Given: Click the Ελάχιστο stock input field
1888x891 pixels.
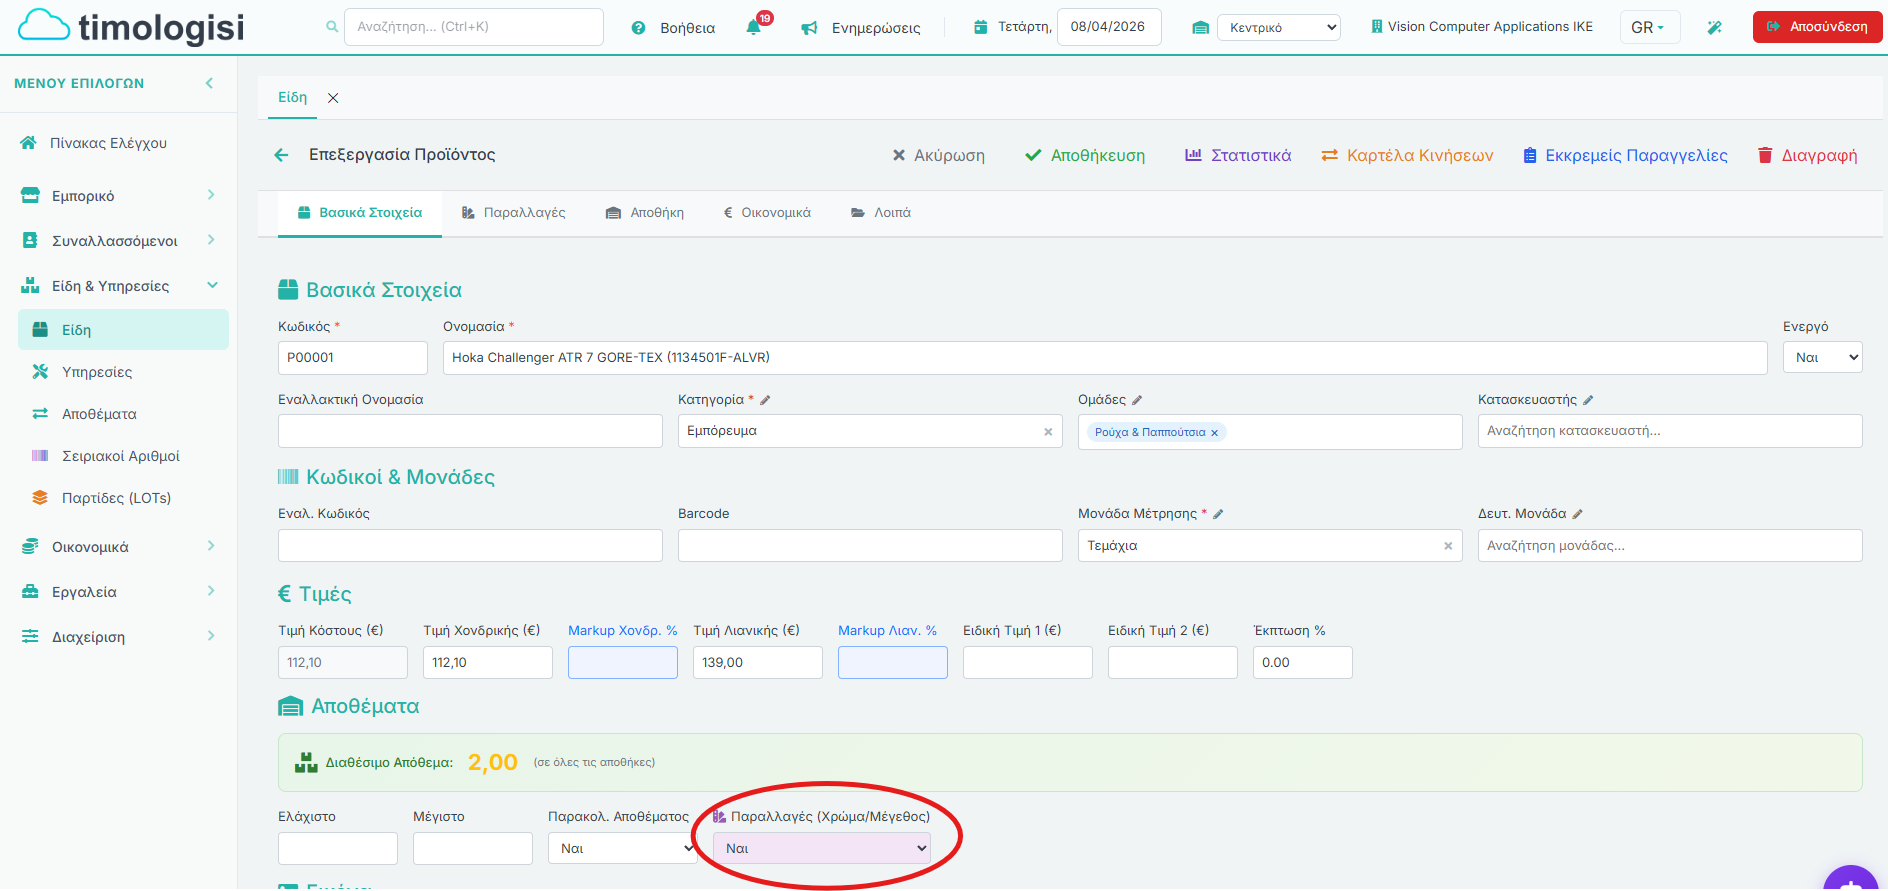Looking at the screenshot, I should [x=338, y=848].
